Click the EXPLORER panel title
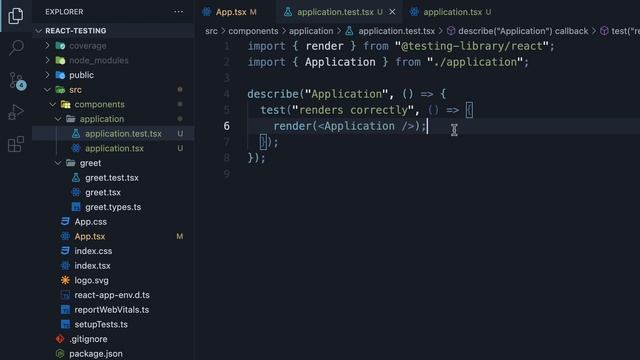This screenshot has height=360, width=640. [64, 12]
